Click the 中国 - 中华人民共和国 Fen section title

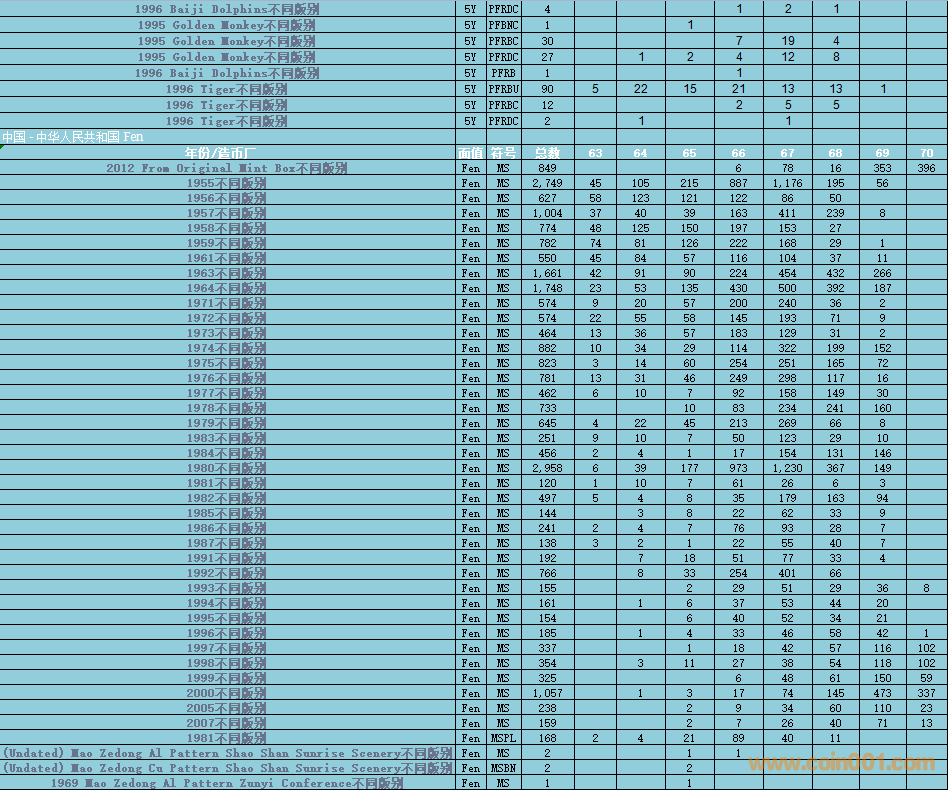pos(72,137)
